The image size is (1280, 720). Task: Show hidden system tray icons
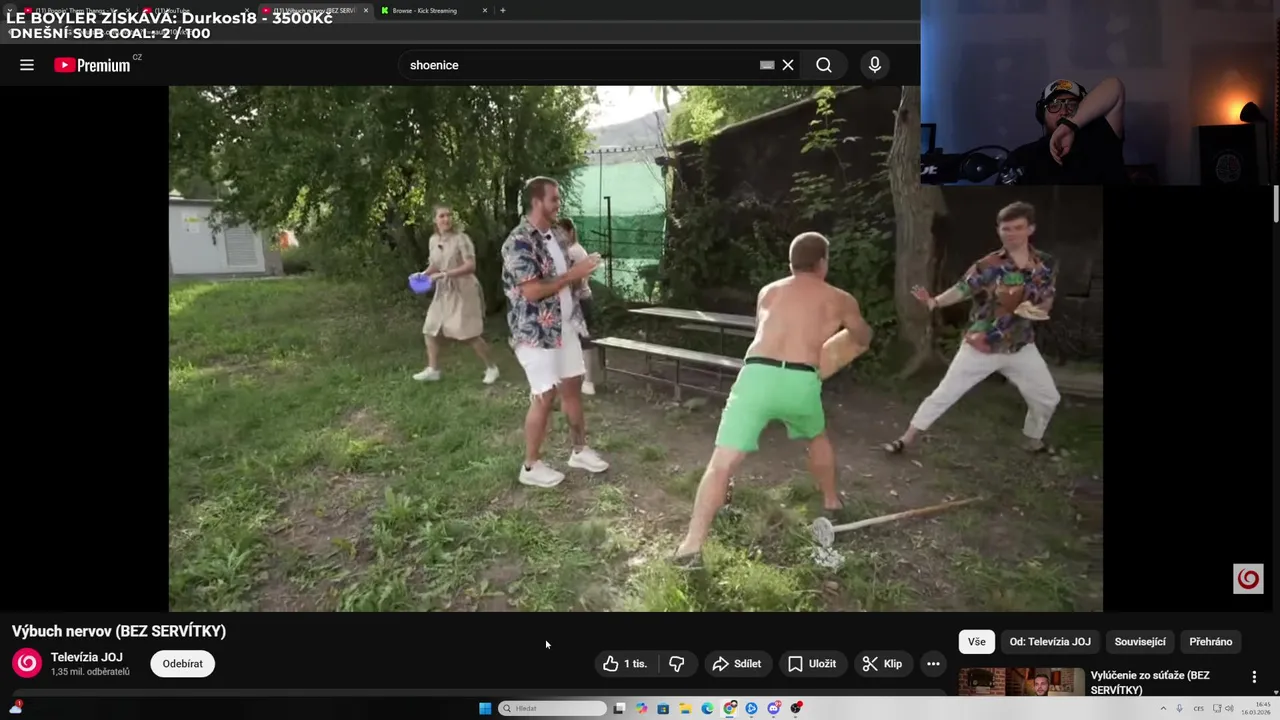(1163, 708)
